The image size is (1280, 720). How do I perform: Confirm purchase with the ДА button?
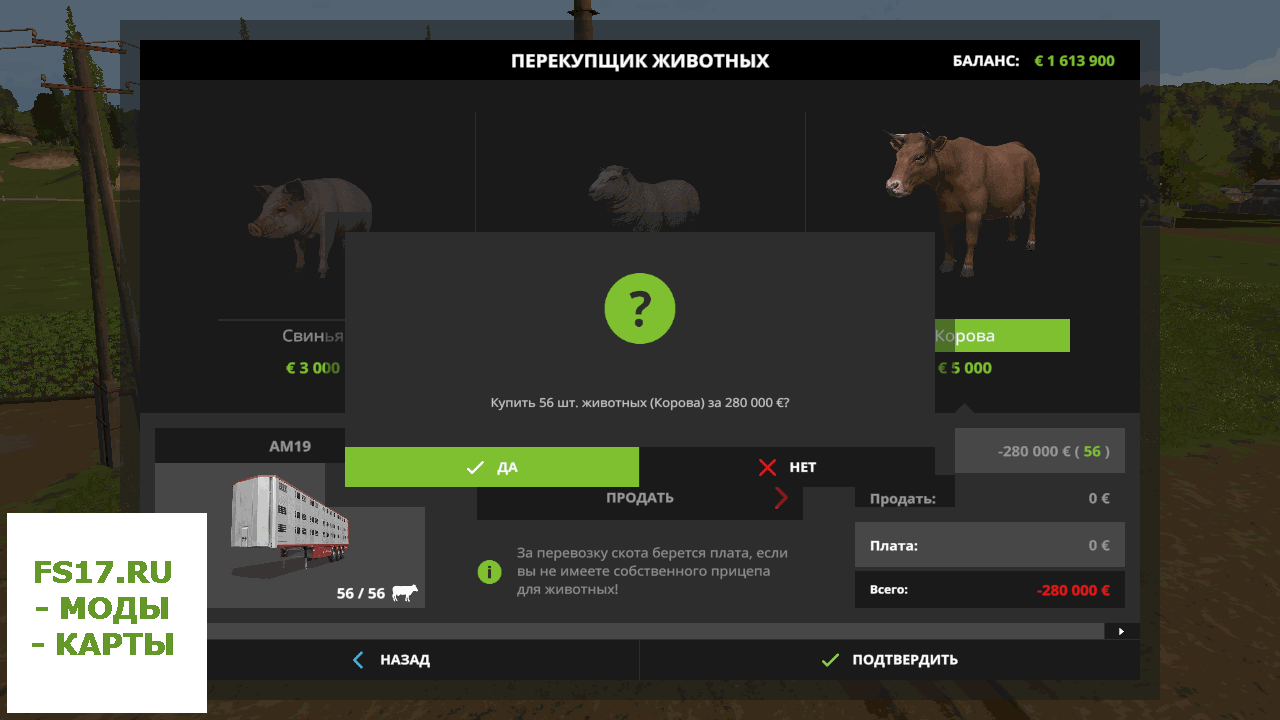491,467
